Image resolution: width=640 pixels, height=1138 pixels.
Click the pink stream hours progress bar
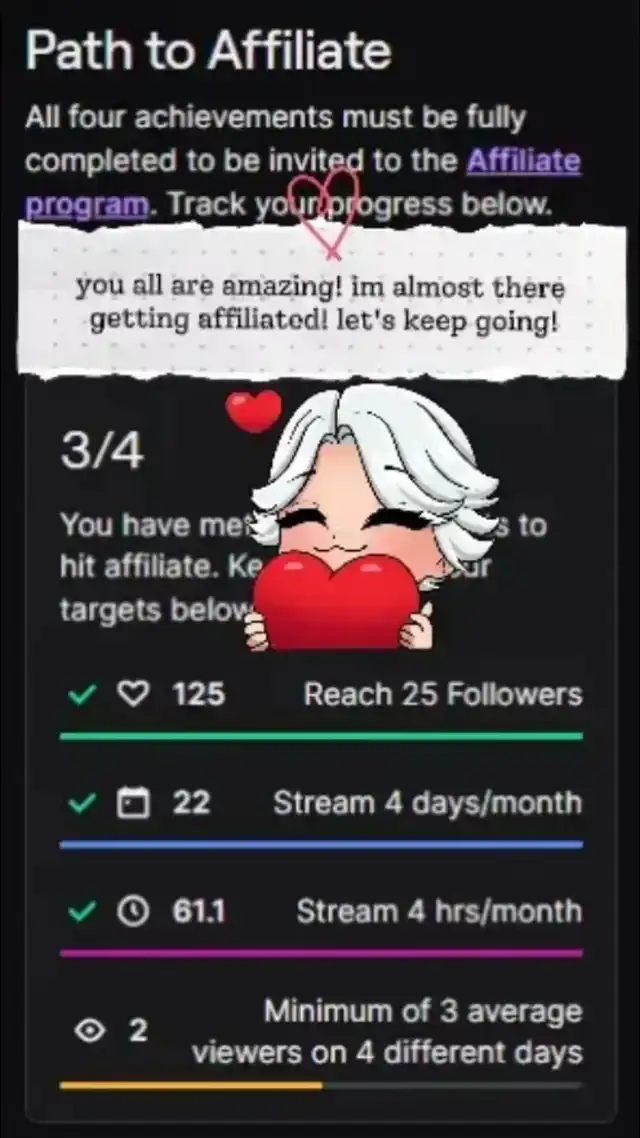(321, 953)
